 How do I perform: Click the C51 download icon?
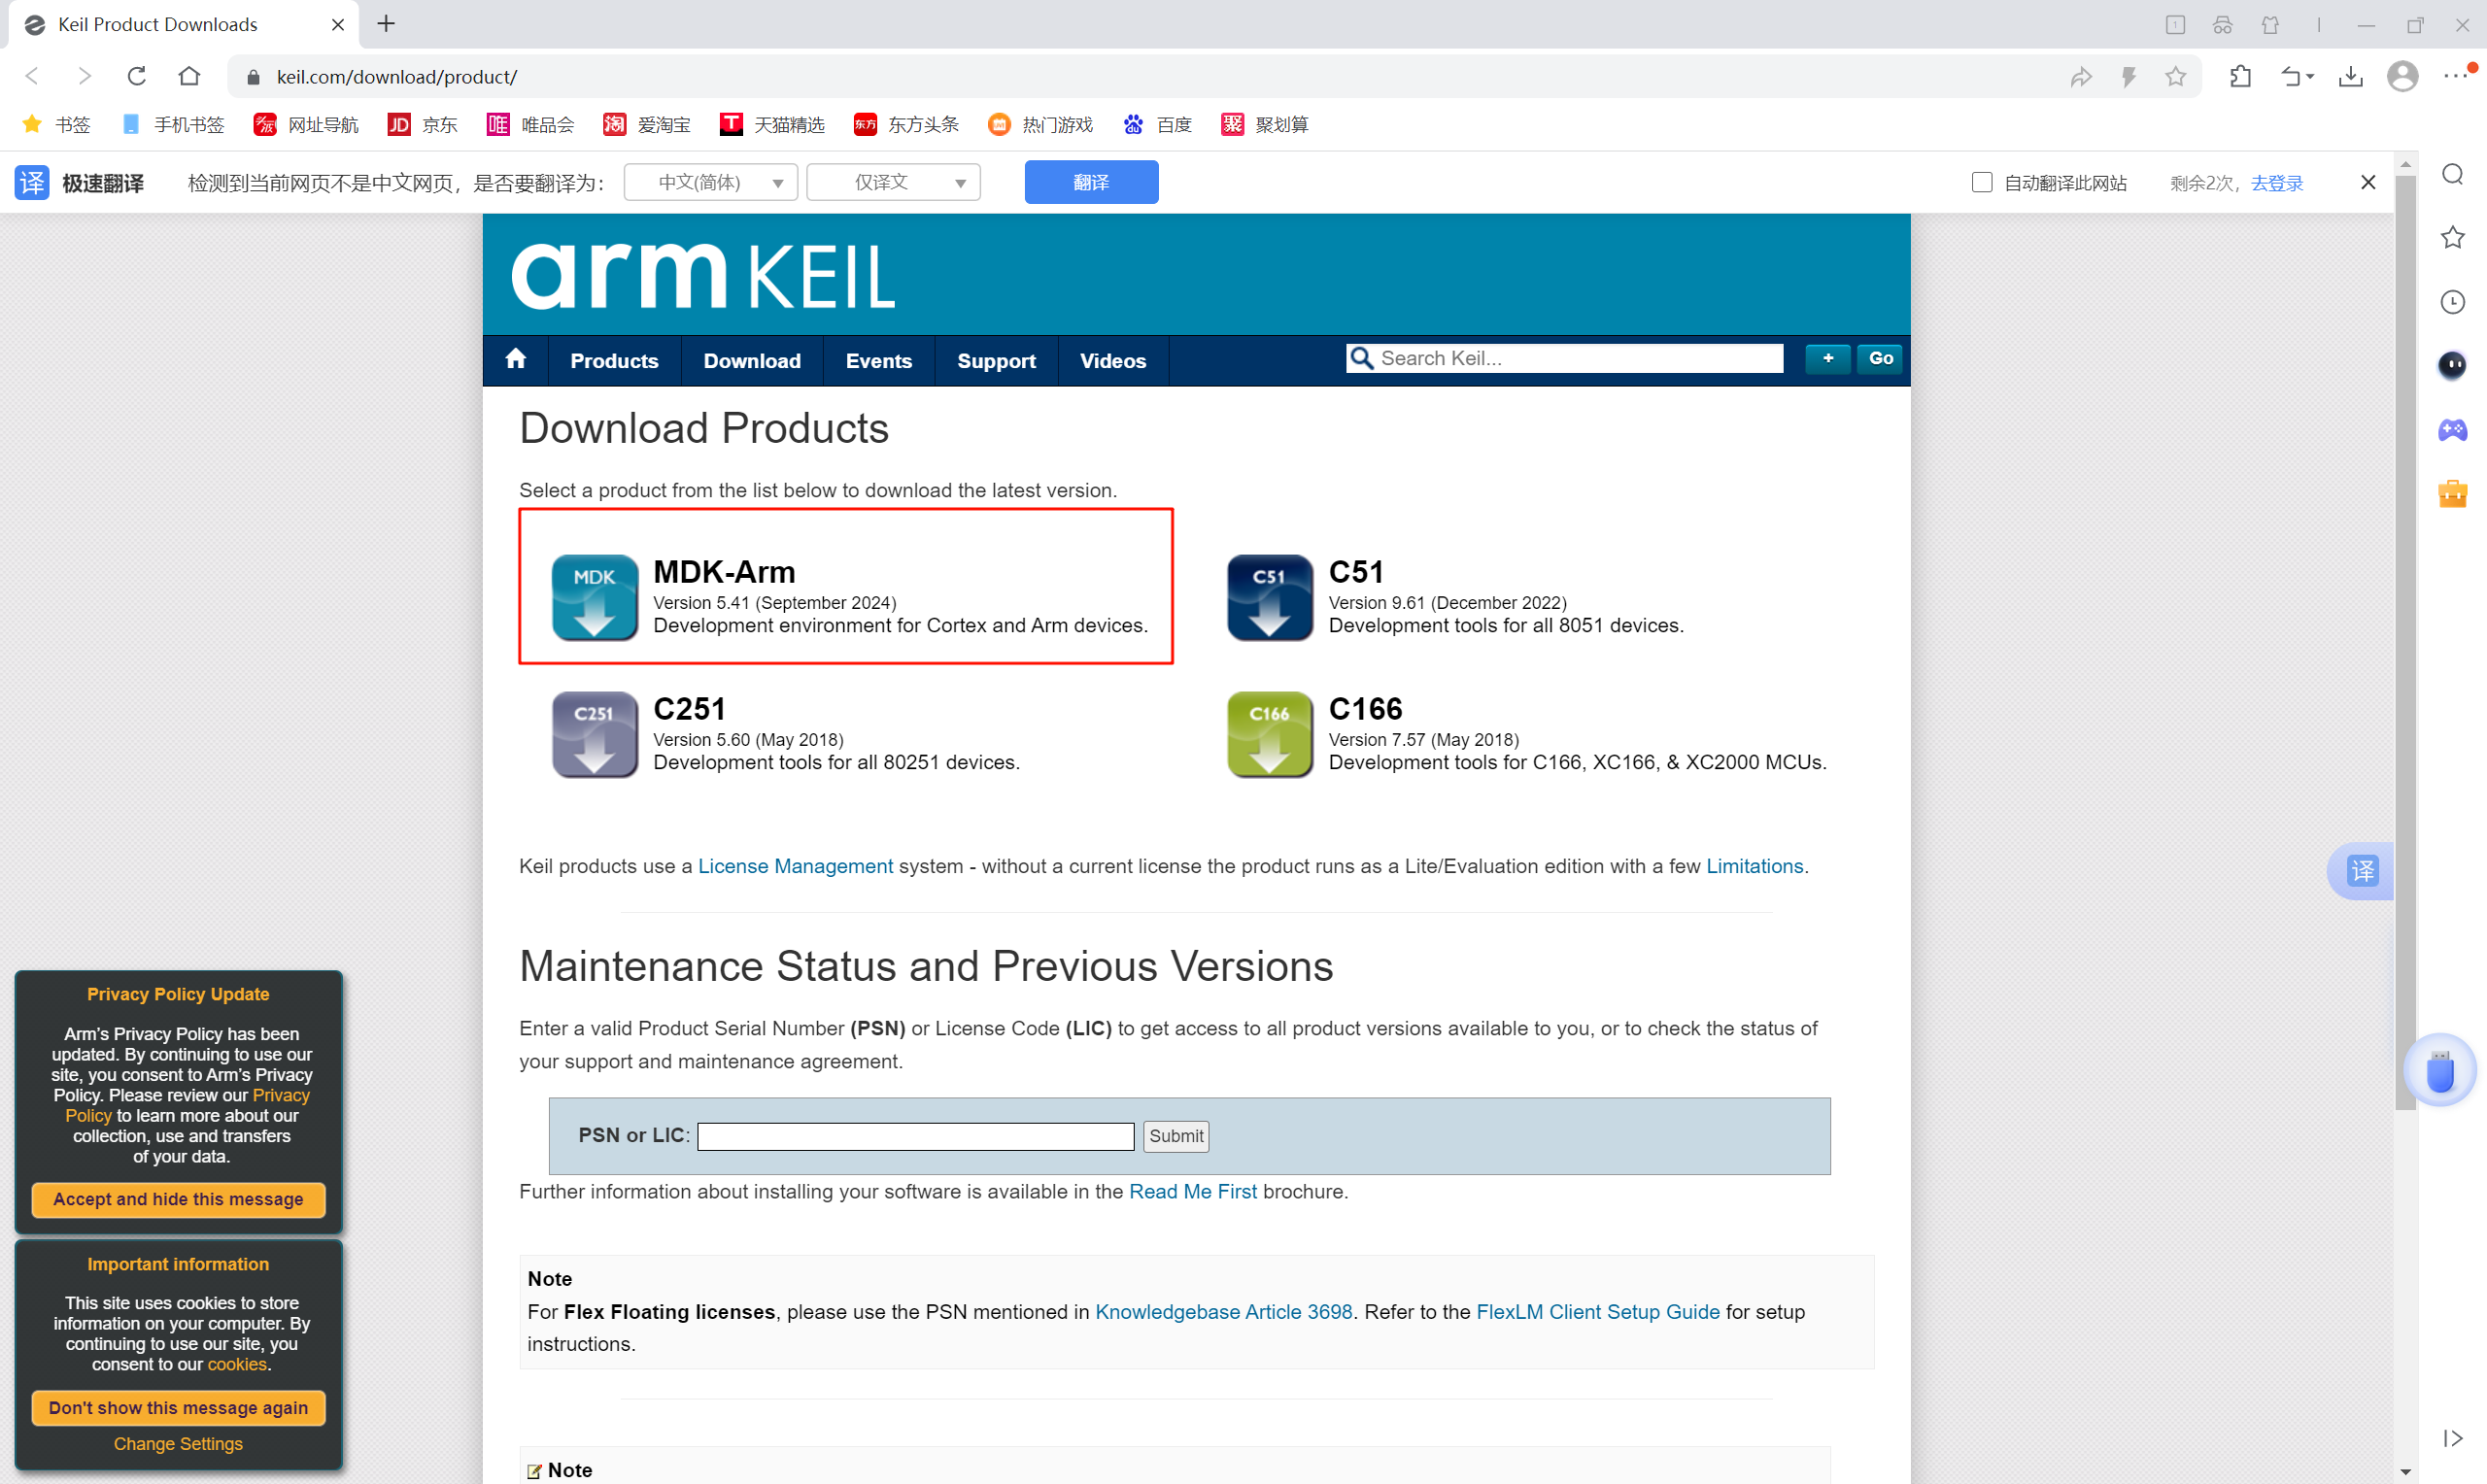tap(1269, 597)
